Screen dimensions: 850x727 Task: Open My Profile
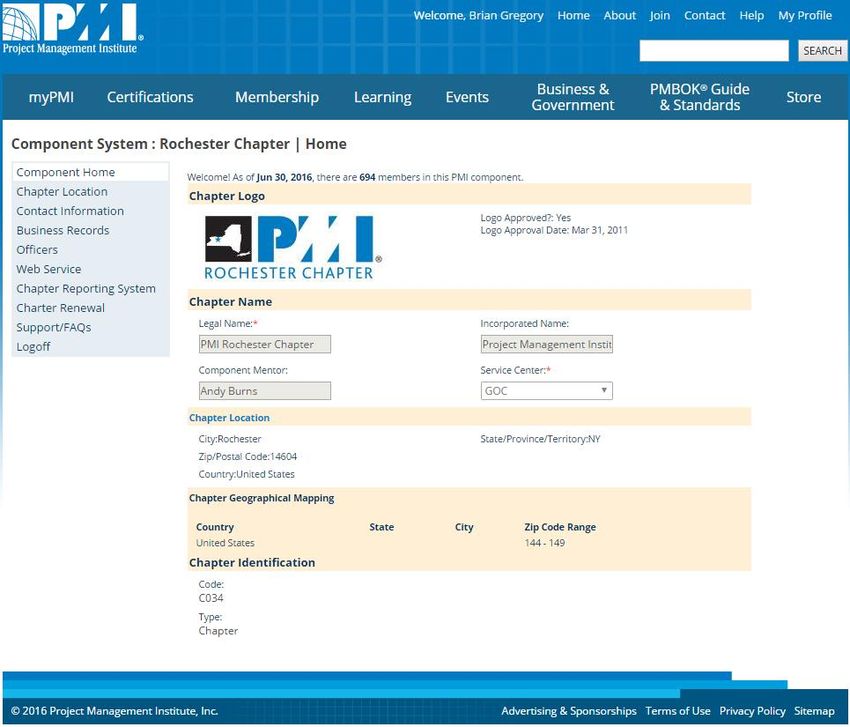tap(805, 15)
